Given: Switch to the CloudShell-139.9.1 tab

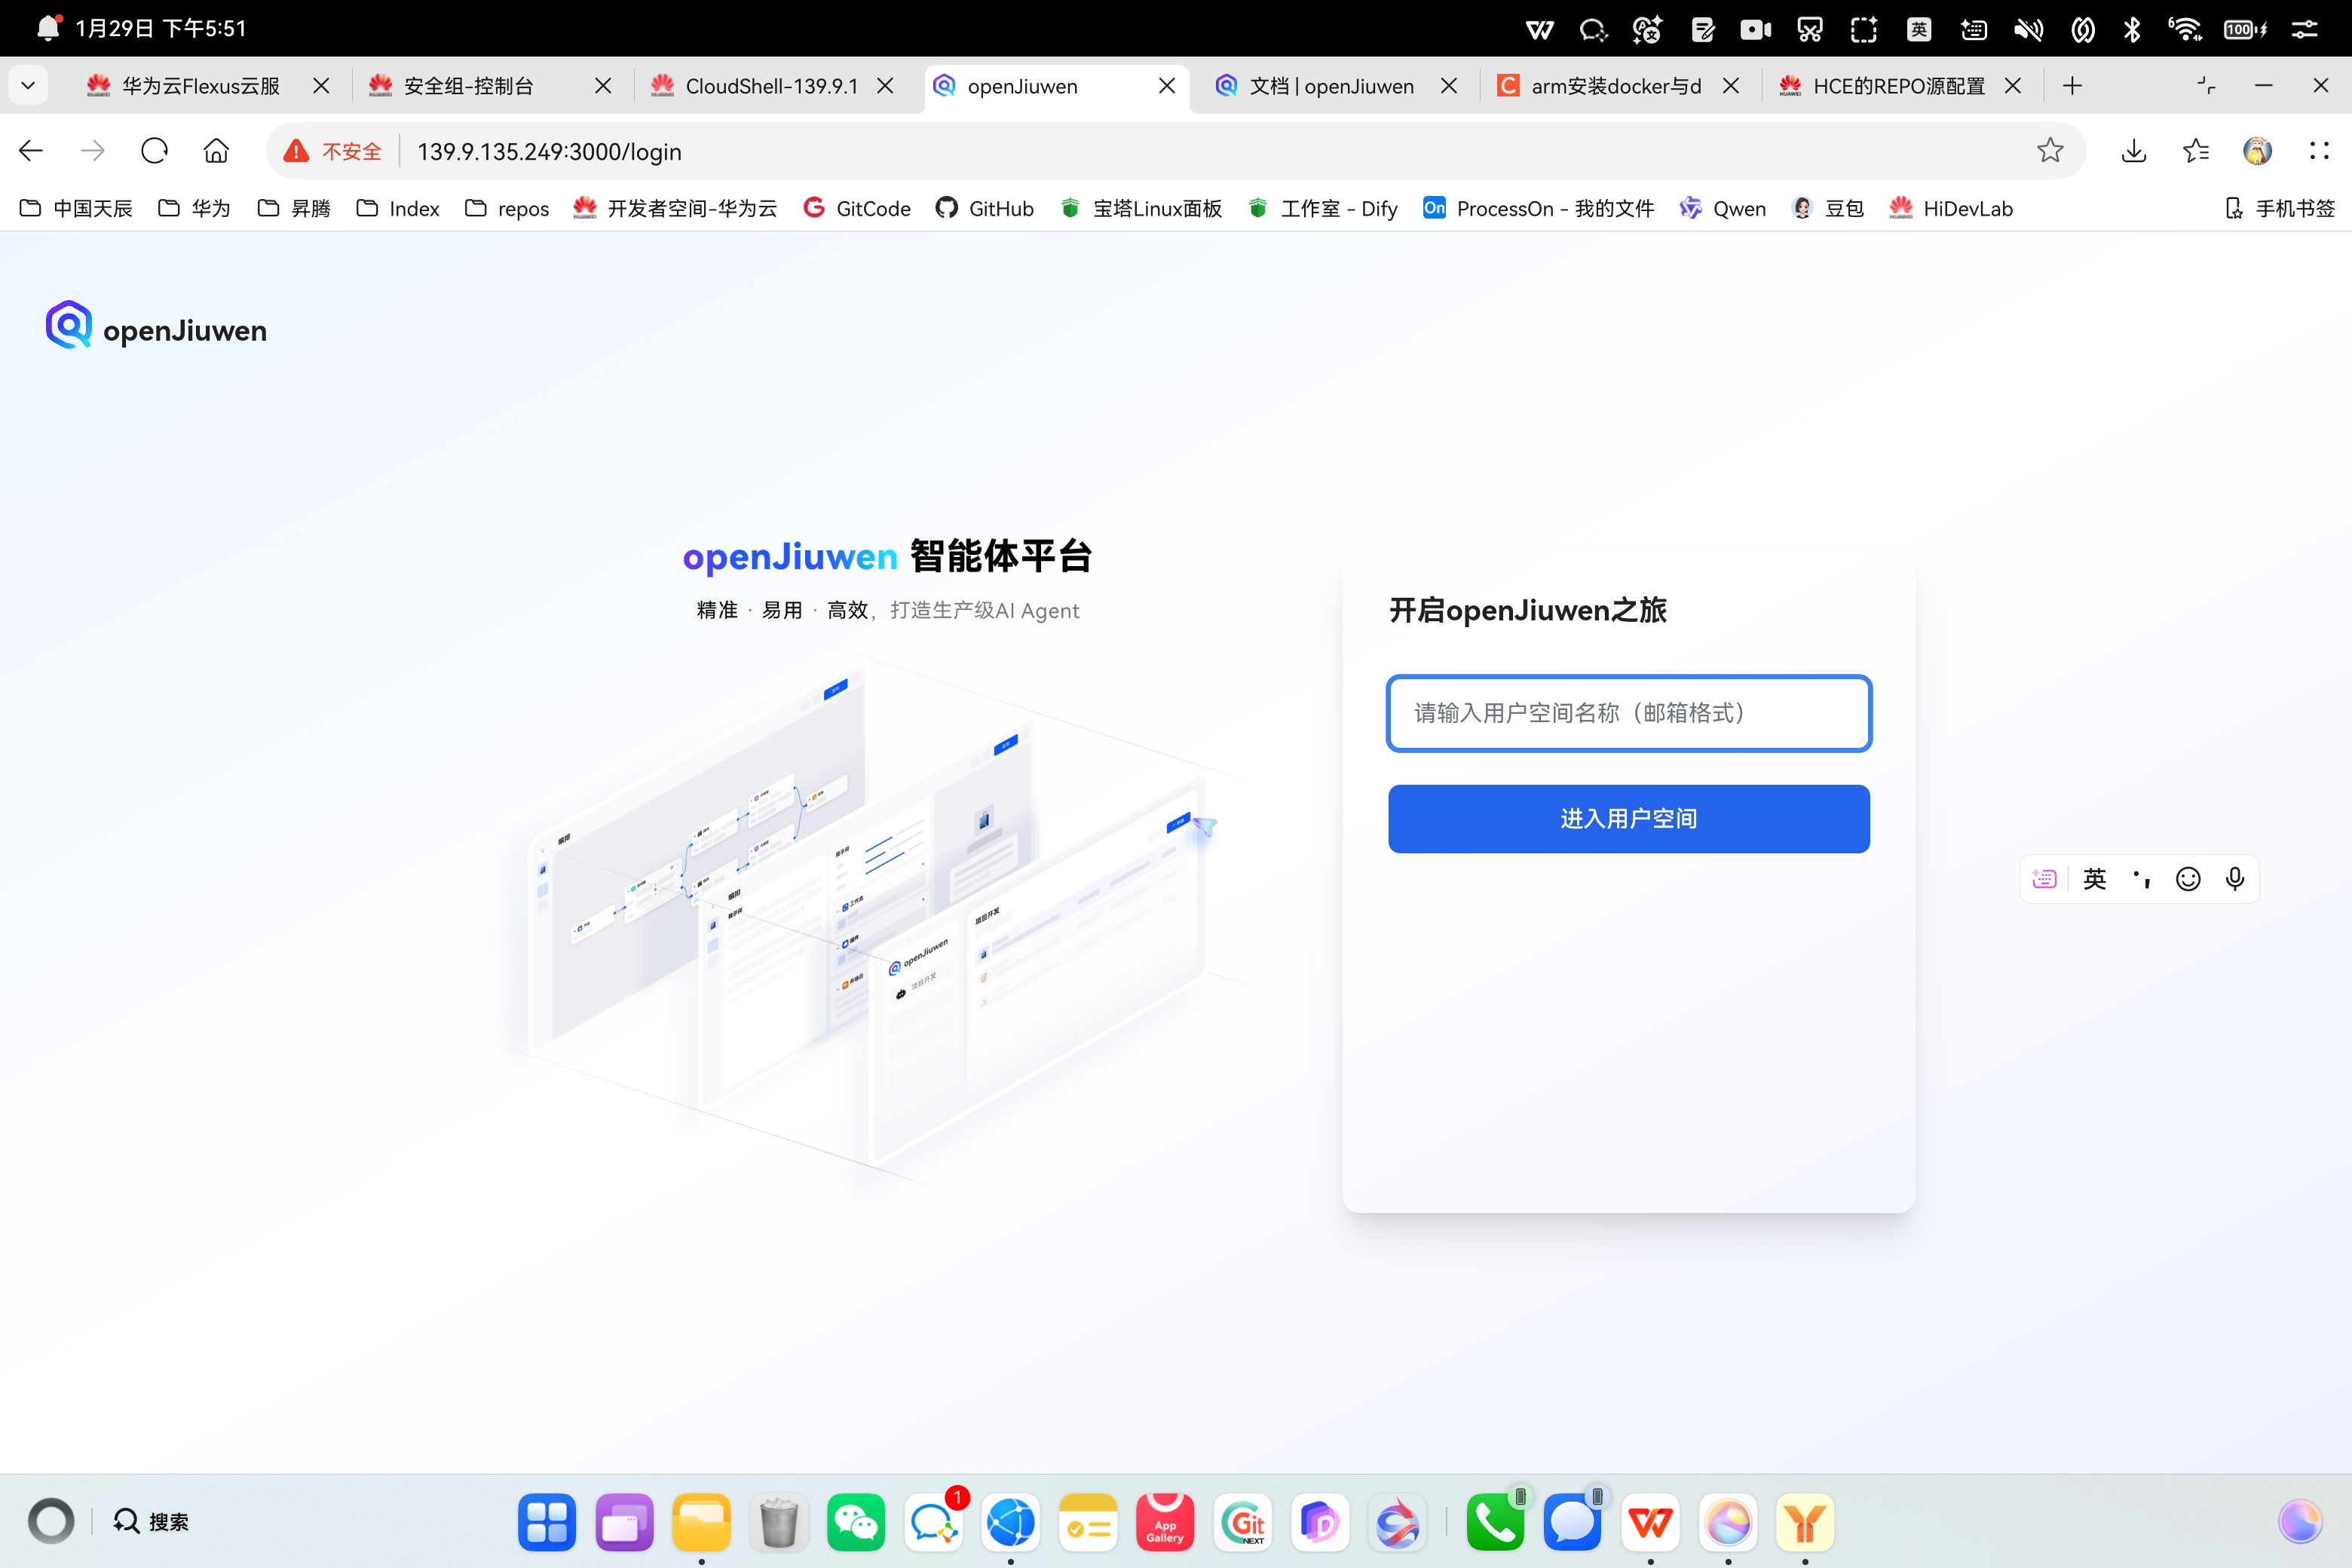Looking at the screenshot, I should [x=770, y=86].
